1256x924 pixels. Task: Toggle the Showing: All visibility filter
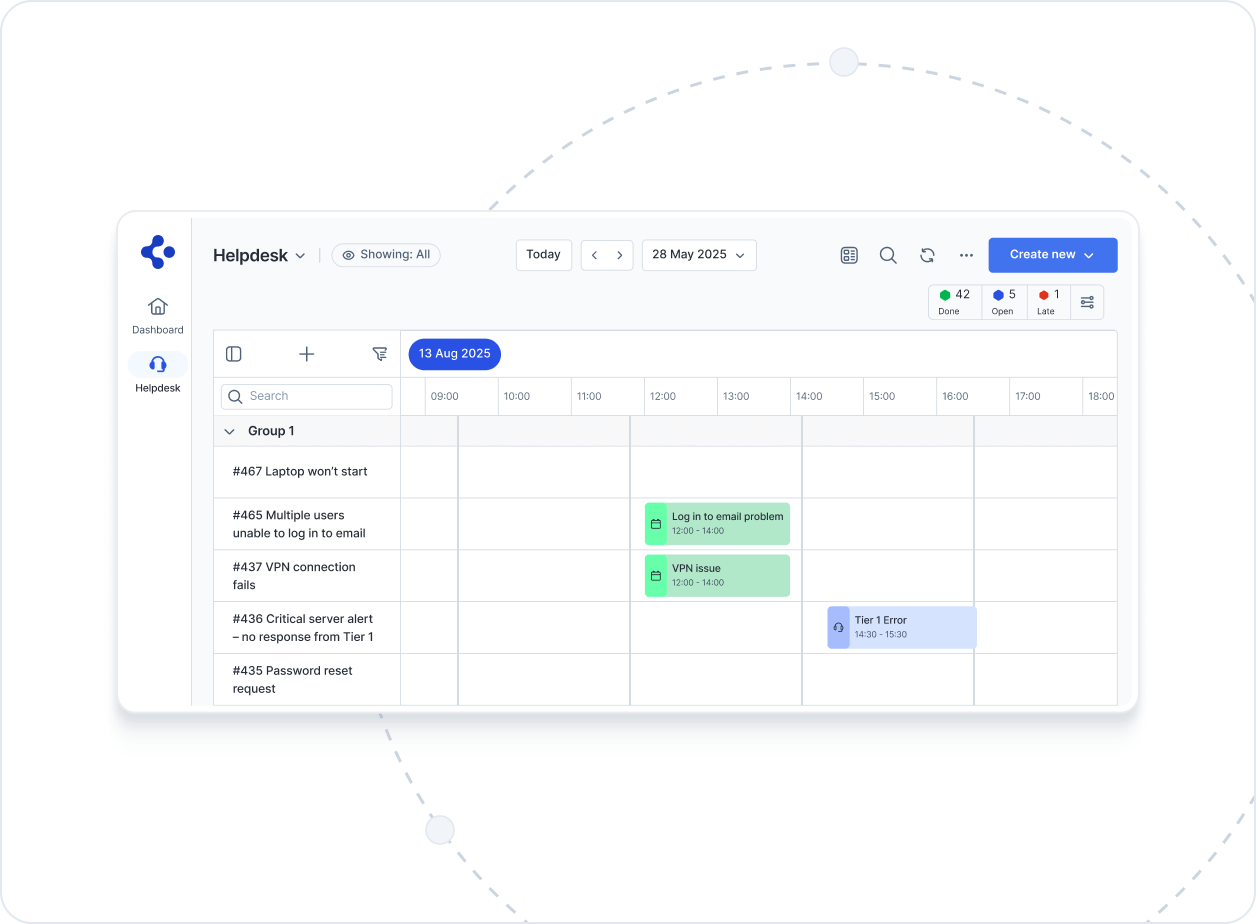pos(386,255)
